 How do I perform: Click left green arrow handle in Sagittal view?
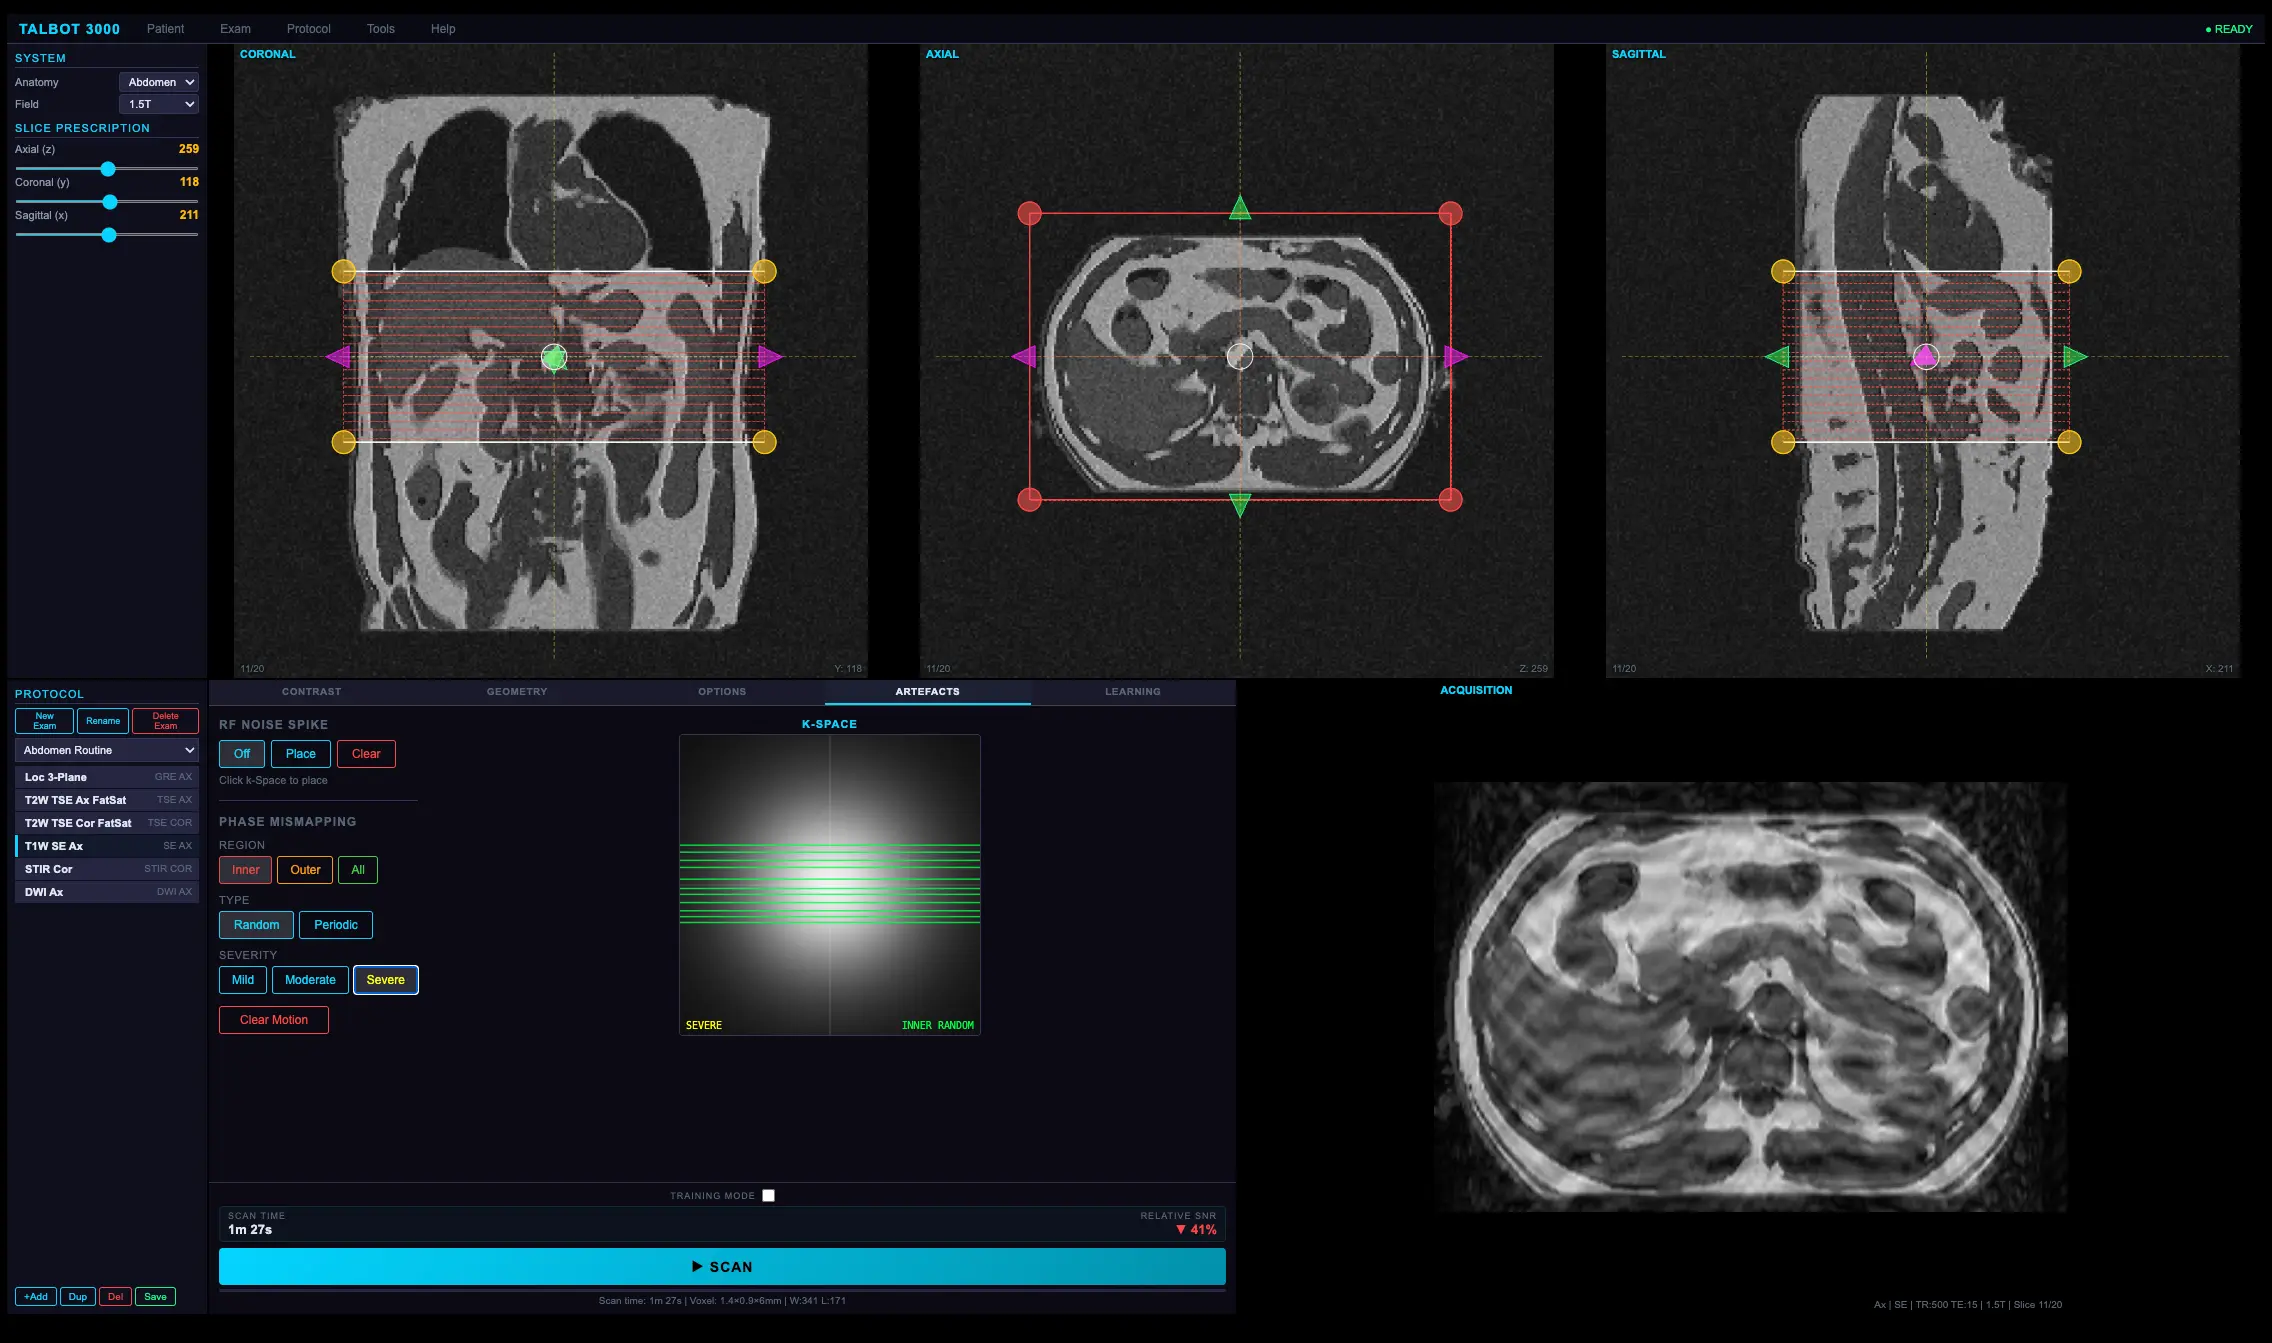(x=1777, y=356)
